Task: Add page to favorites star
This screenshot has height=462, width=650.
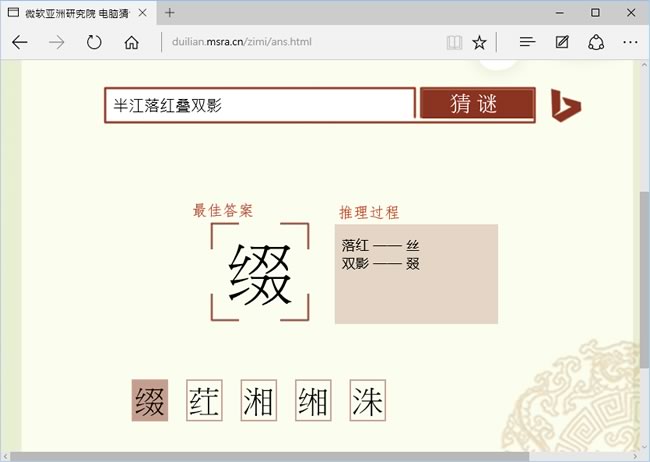Action: click(480, 42)
